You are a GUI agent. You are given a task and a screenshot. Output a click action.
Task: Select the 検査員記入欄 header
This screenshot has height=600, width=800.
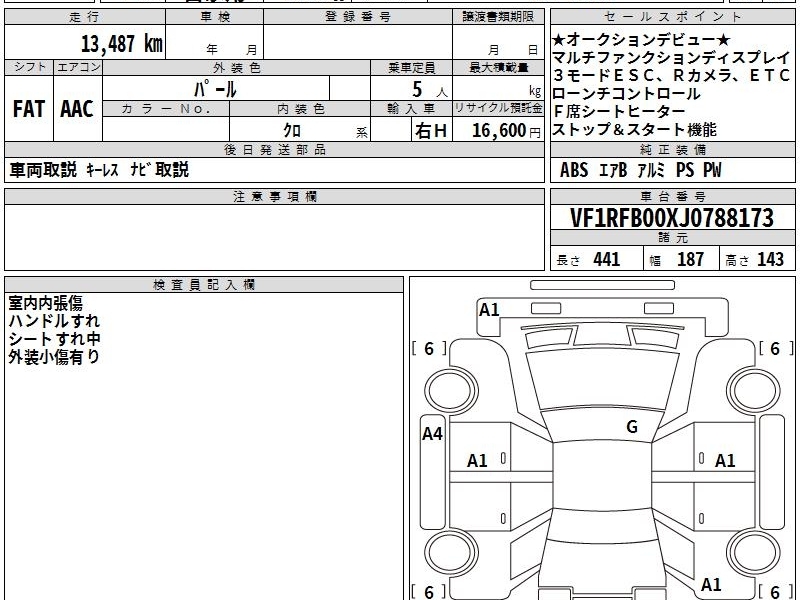[x=204, y=285]
